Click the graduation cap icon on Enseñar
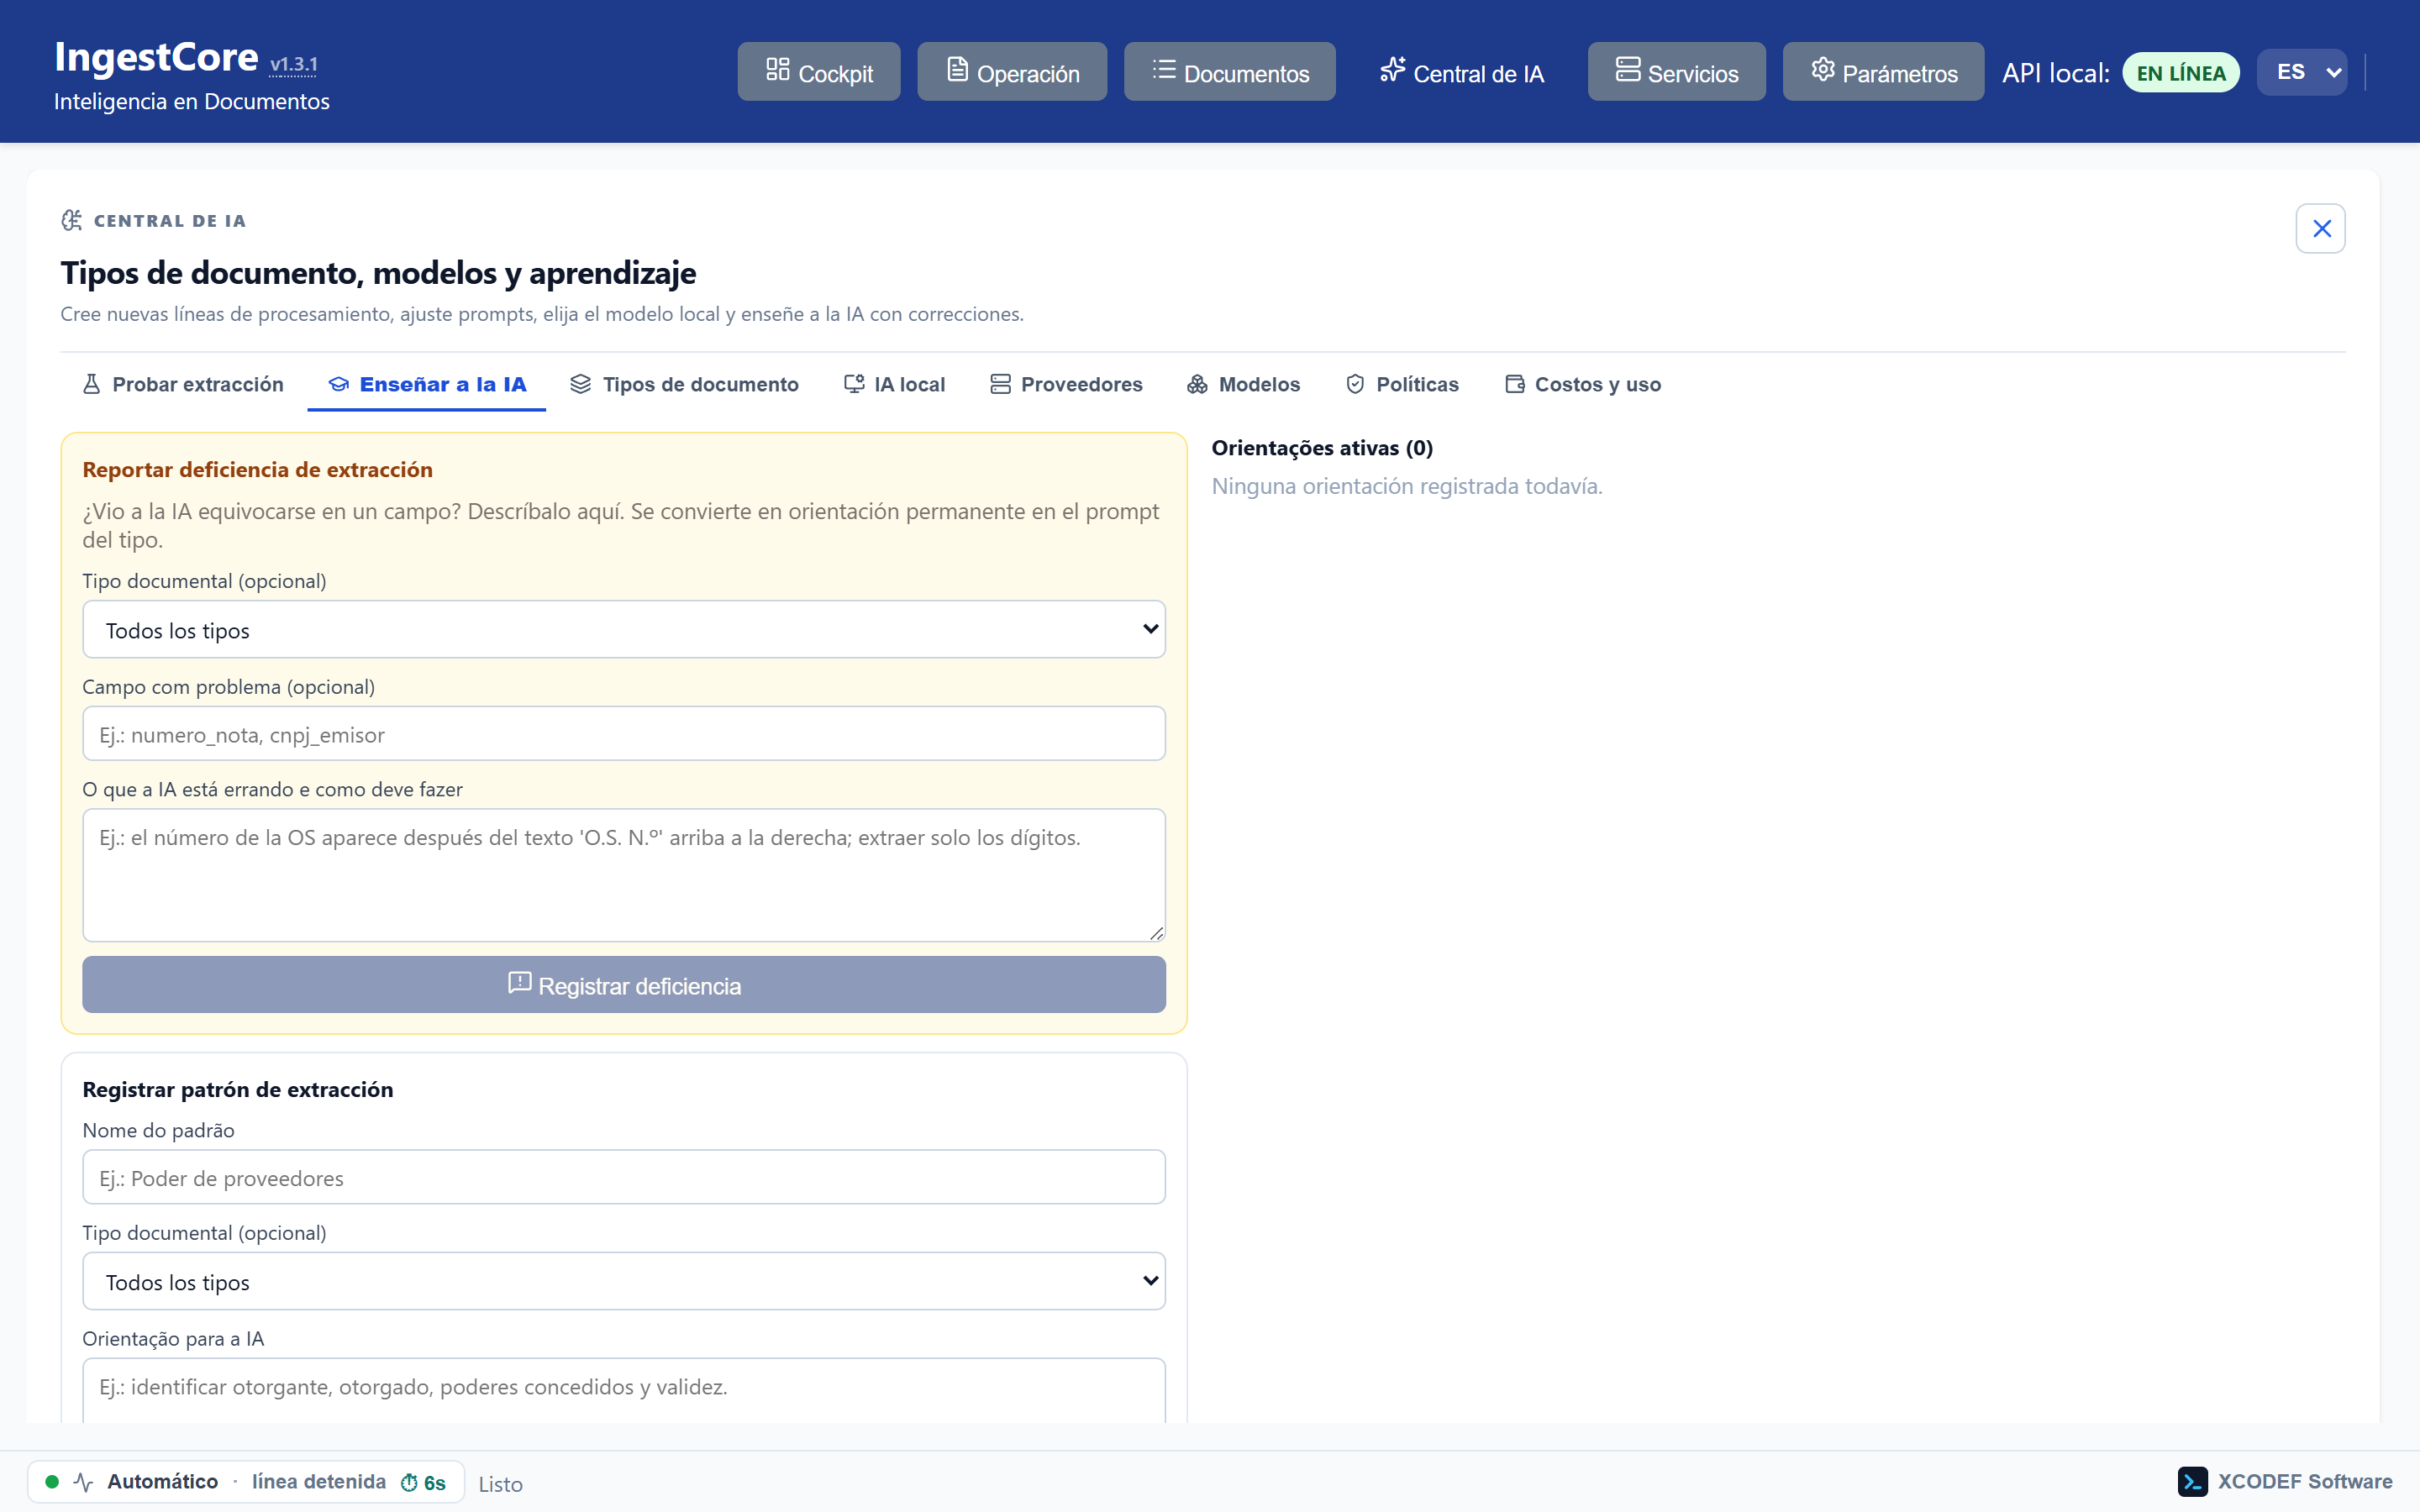This screenshot has height=1512, width=2420. point(339,384)
